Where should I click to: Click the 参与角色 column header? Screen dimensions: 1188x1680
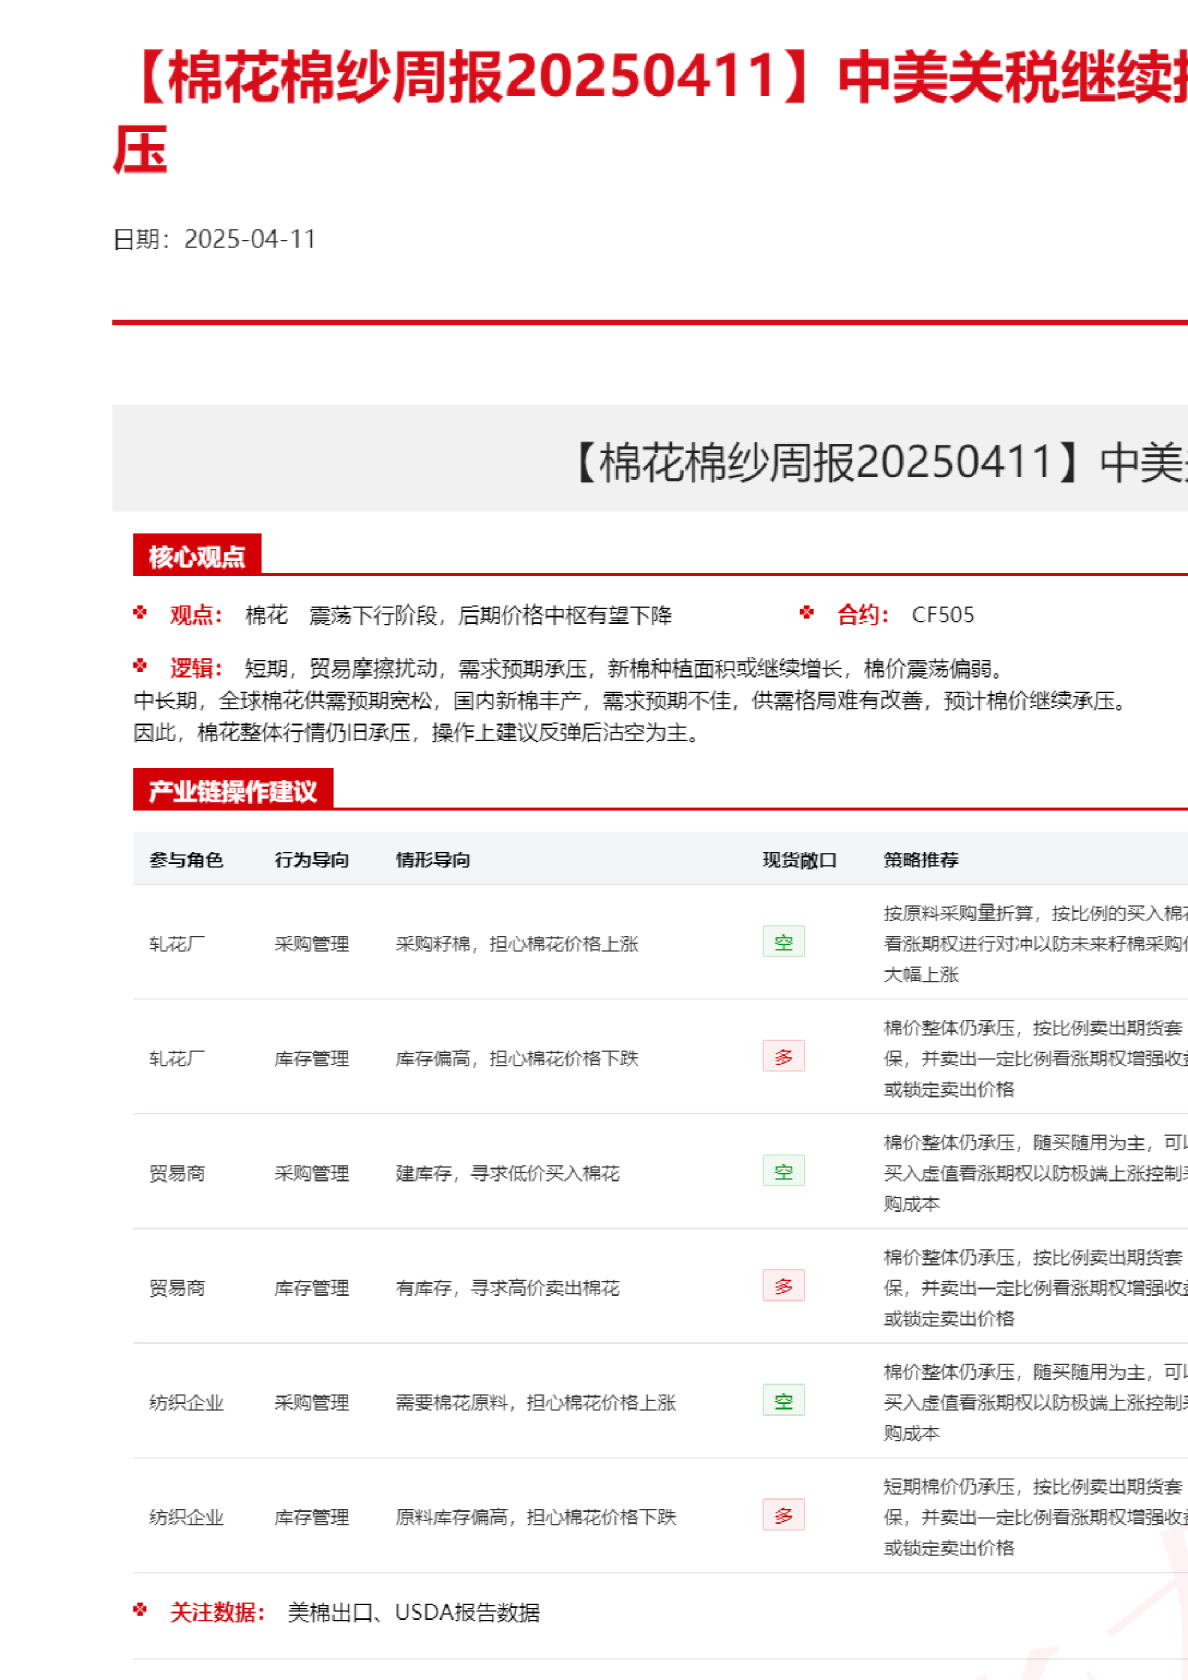[x=186, y=860]
